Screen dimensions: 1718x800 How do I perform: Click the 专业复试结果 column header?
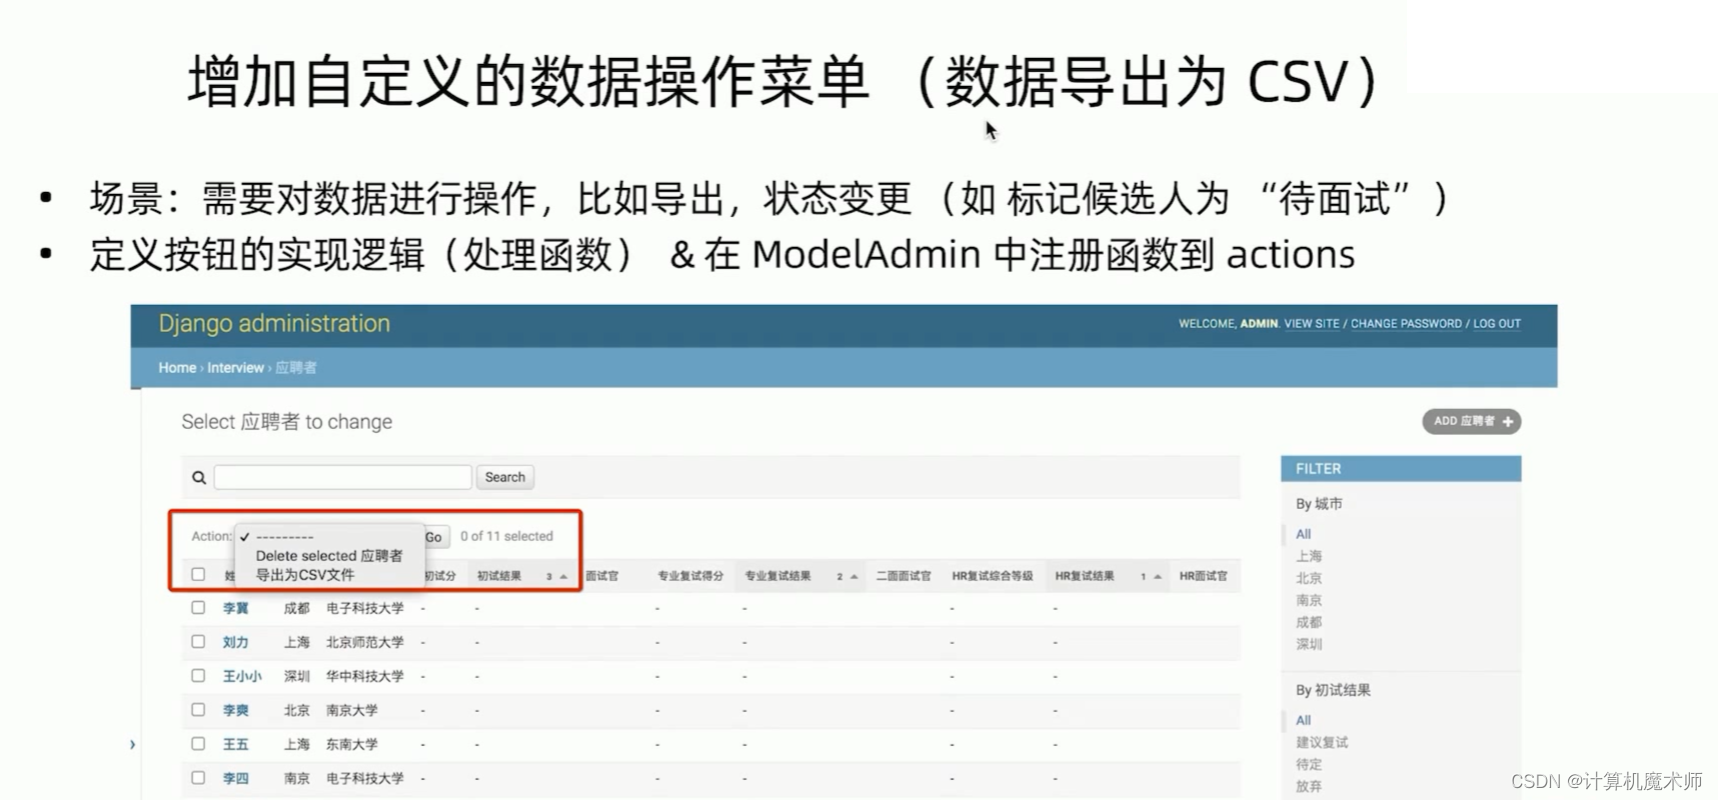pyautogui.click(x=778, y=576)
